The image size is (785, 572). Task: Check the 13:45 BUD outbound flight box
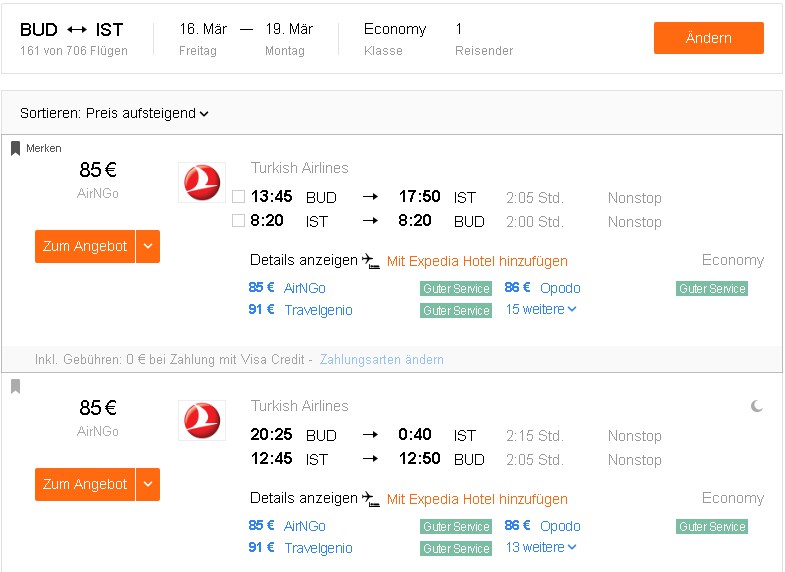point(238,197)
